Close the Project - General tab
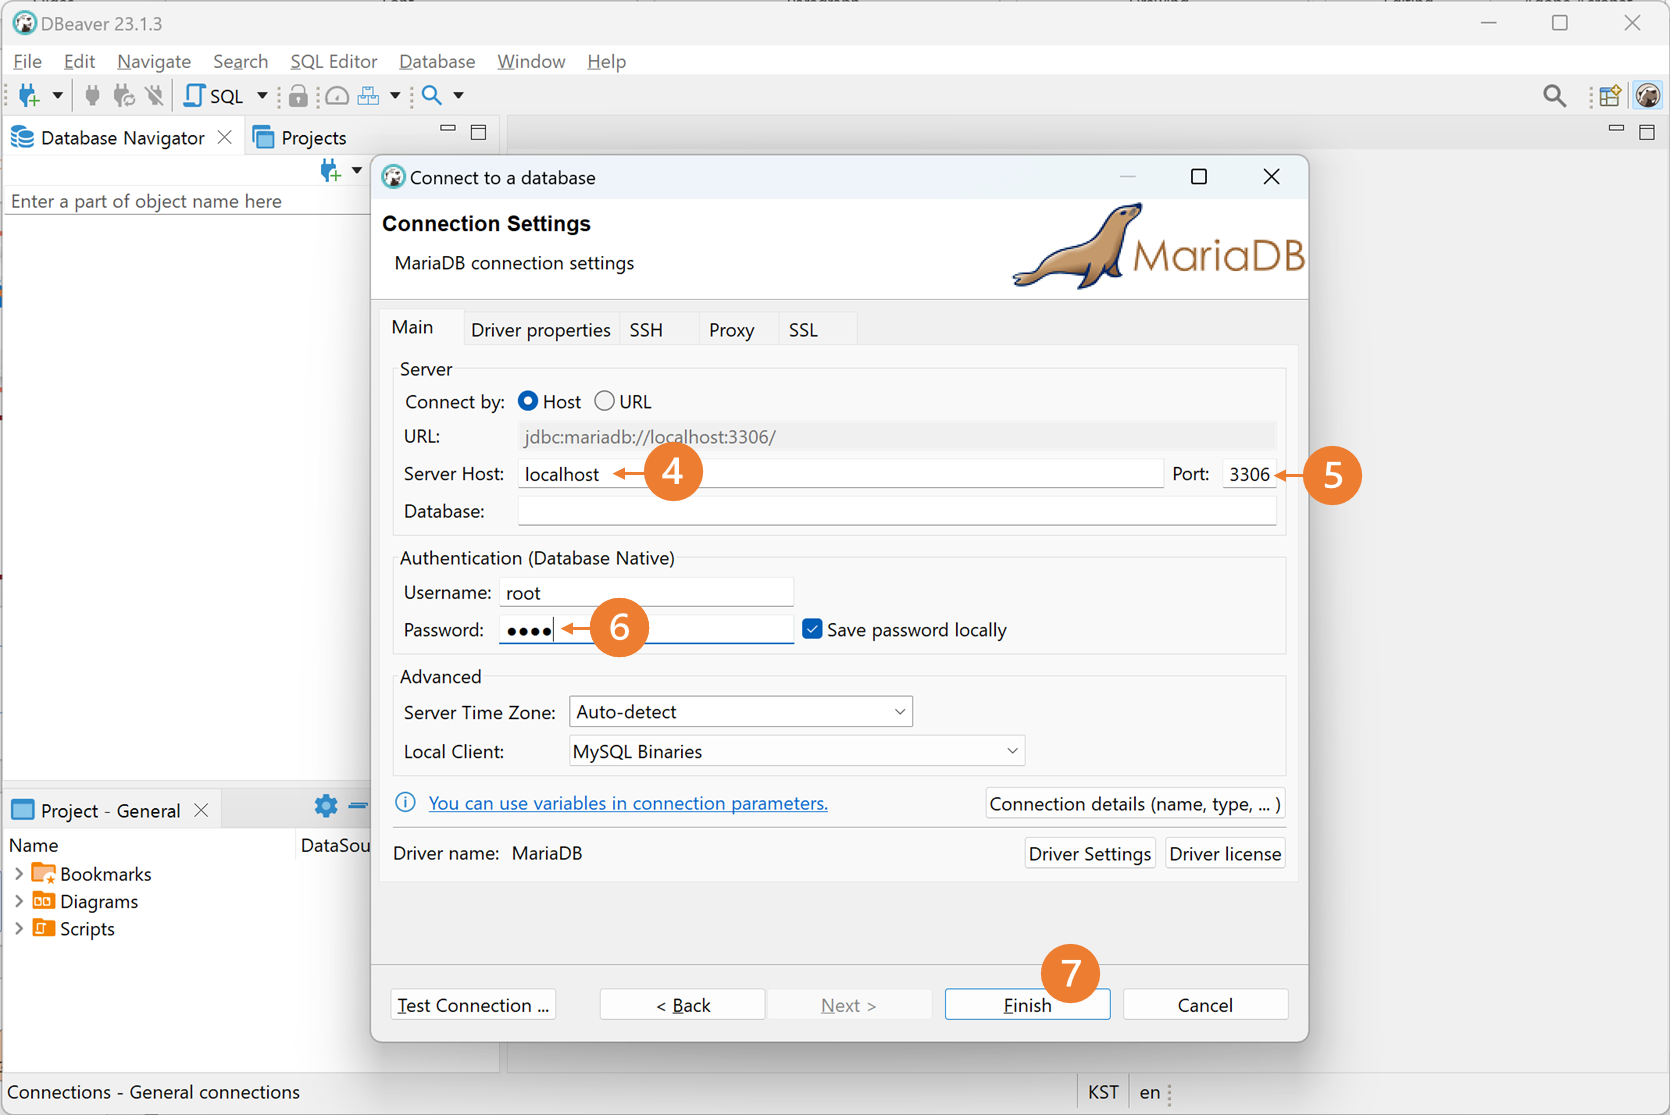 click(x=202, y=810)
